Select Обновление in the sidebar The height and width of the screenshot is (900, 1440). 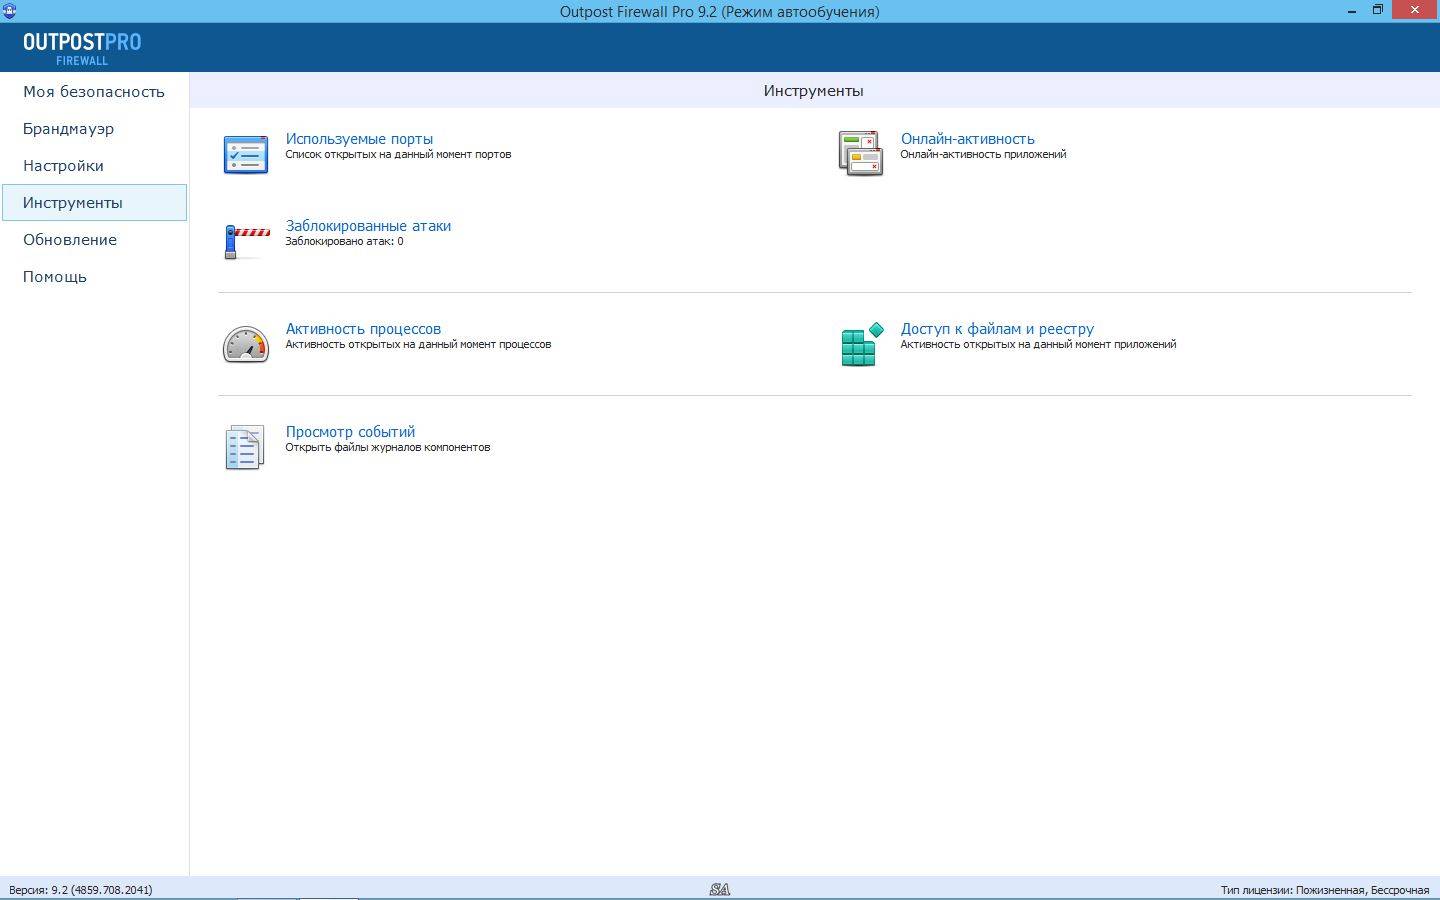pos(94,240)
